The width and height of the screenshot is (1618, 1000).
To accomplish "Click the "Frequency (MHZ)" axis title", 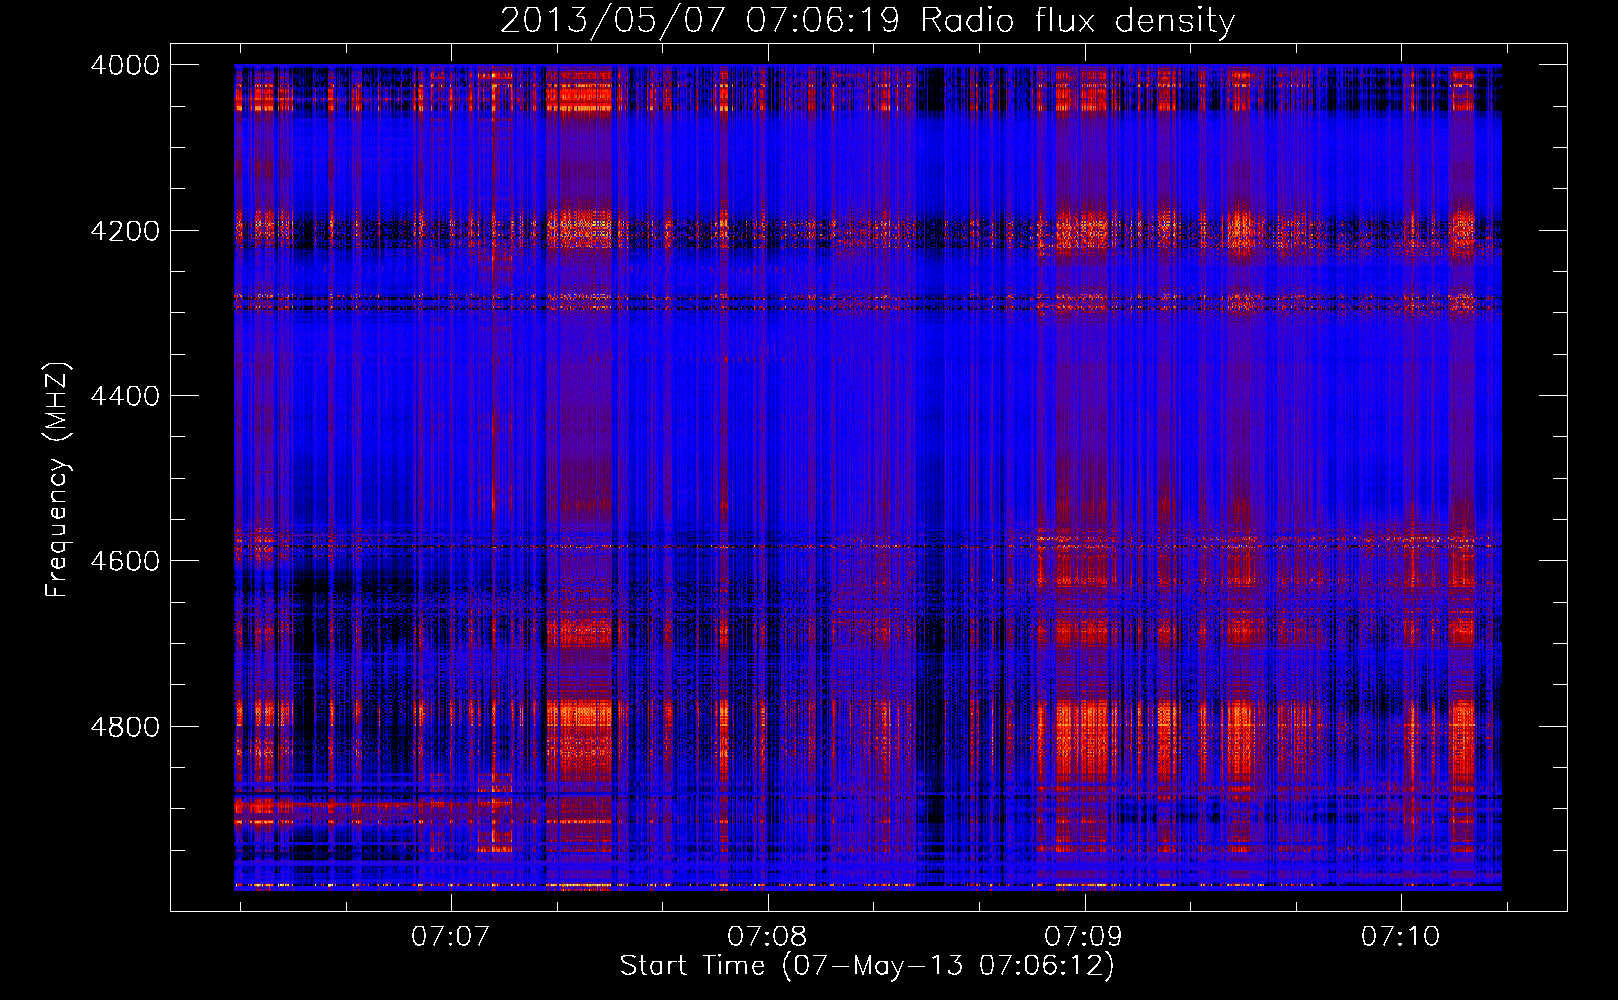I will click(x=57, y=480).
